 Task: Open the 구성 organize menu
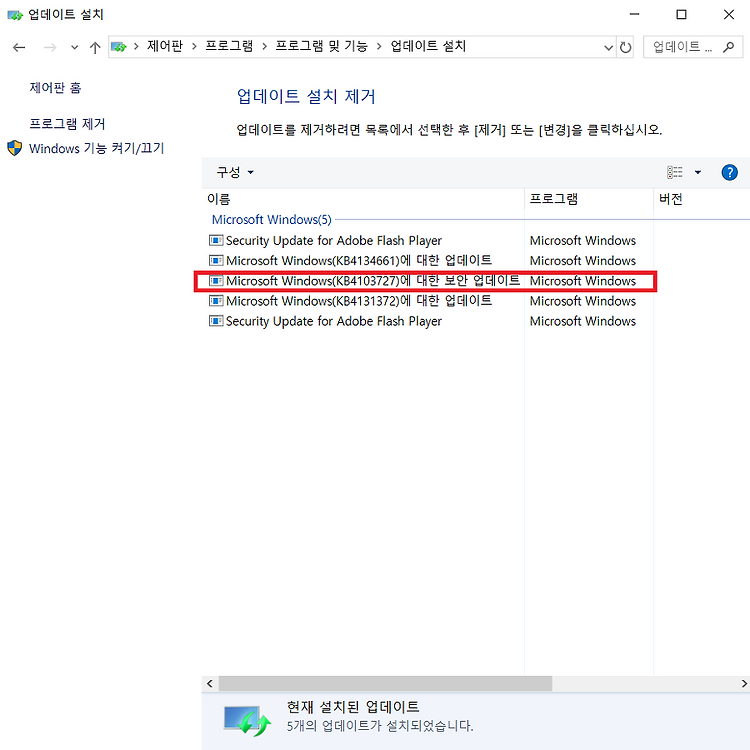click(234, 172)
